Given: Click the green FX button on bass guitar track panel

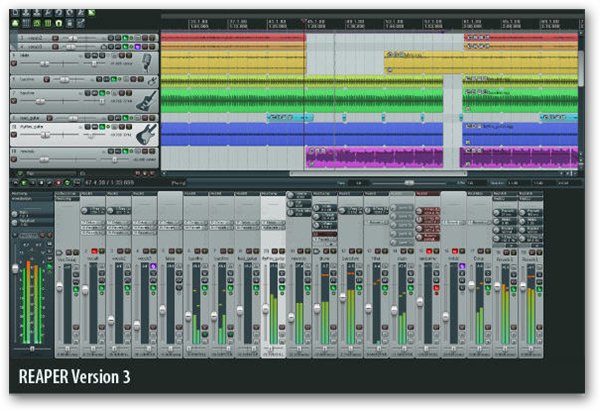Looking at the screenshot, I should click(102, 93).
